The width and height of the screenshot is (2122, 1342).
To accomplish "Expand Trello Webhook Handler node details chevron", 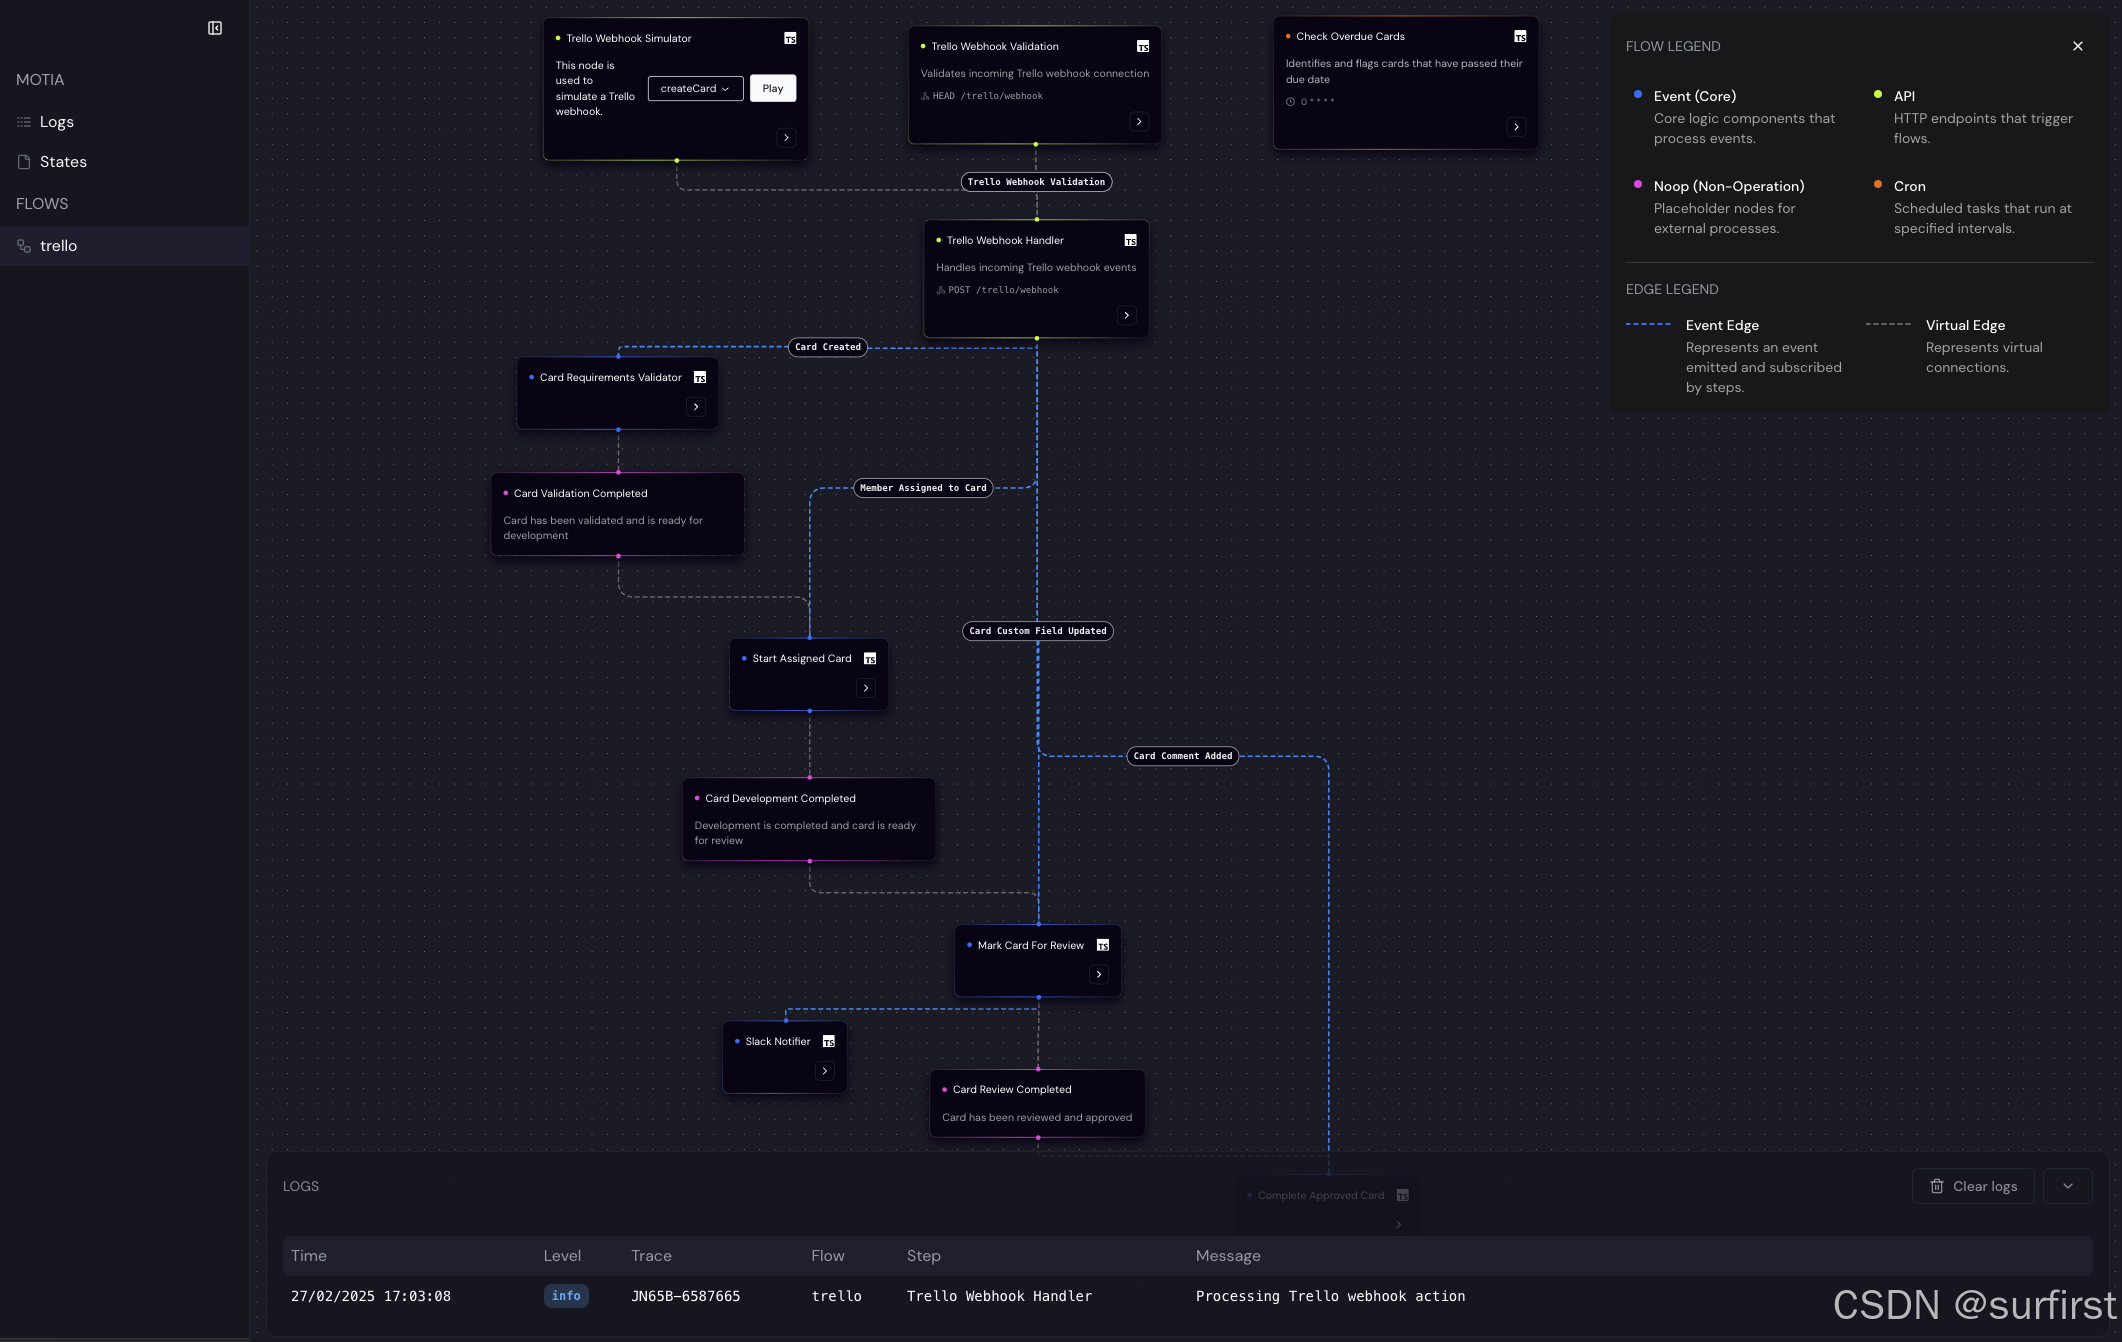I will point(1127,316).
